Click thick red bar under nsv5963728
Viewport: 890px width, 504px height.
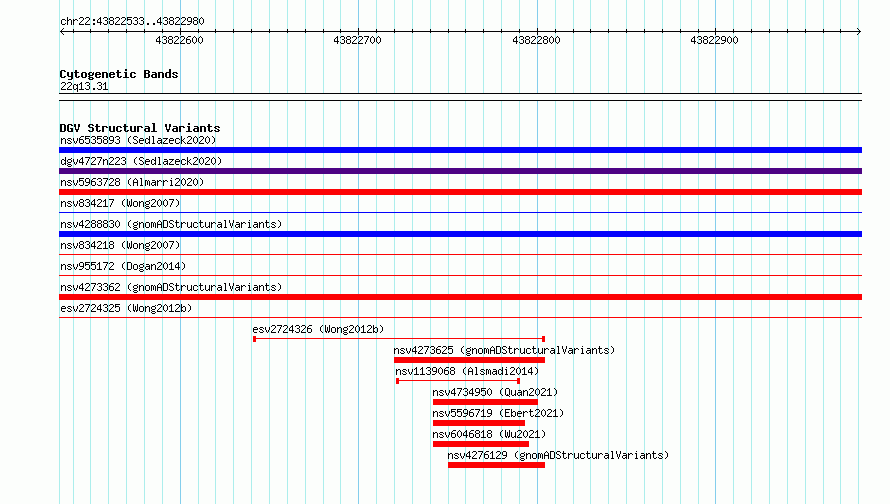point(460,192)
